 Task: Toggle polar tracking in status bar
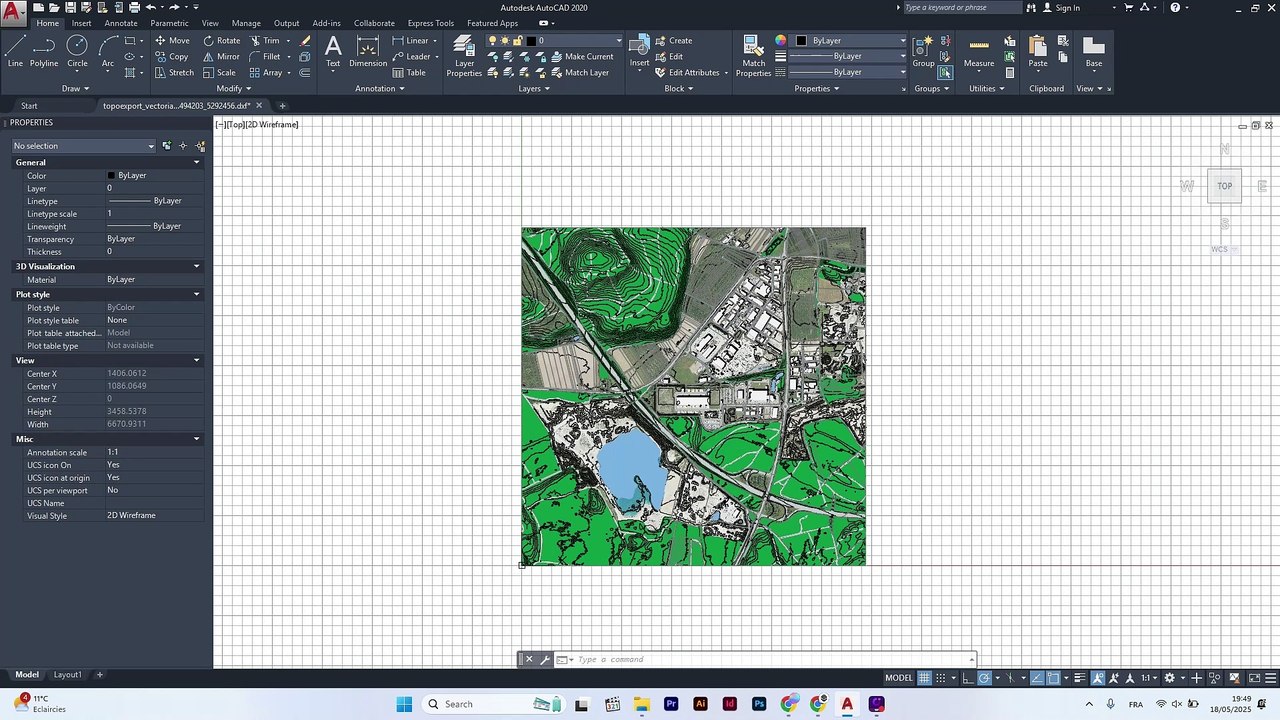pos(984,678)
